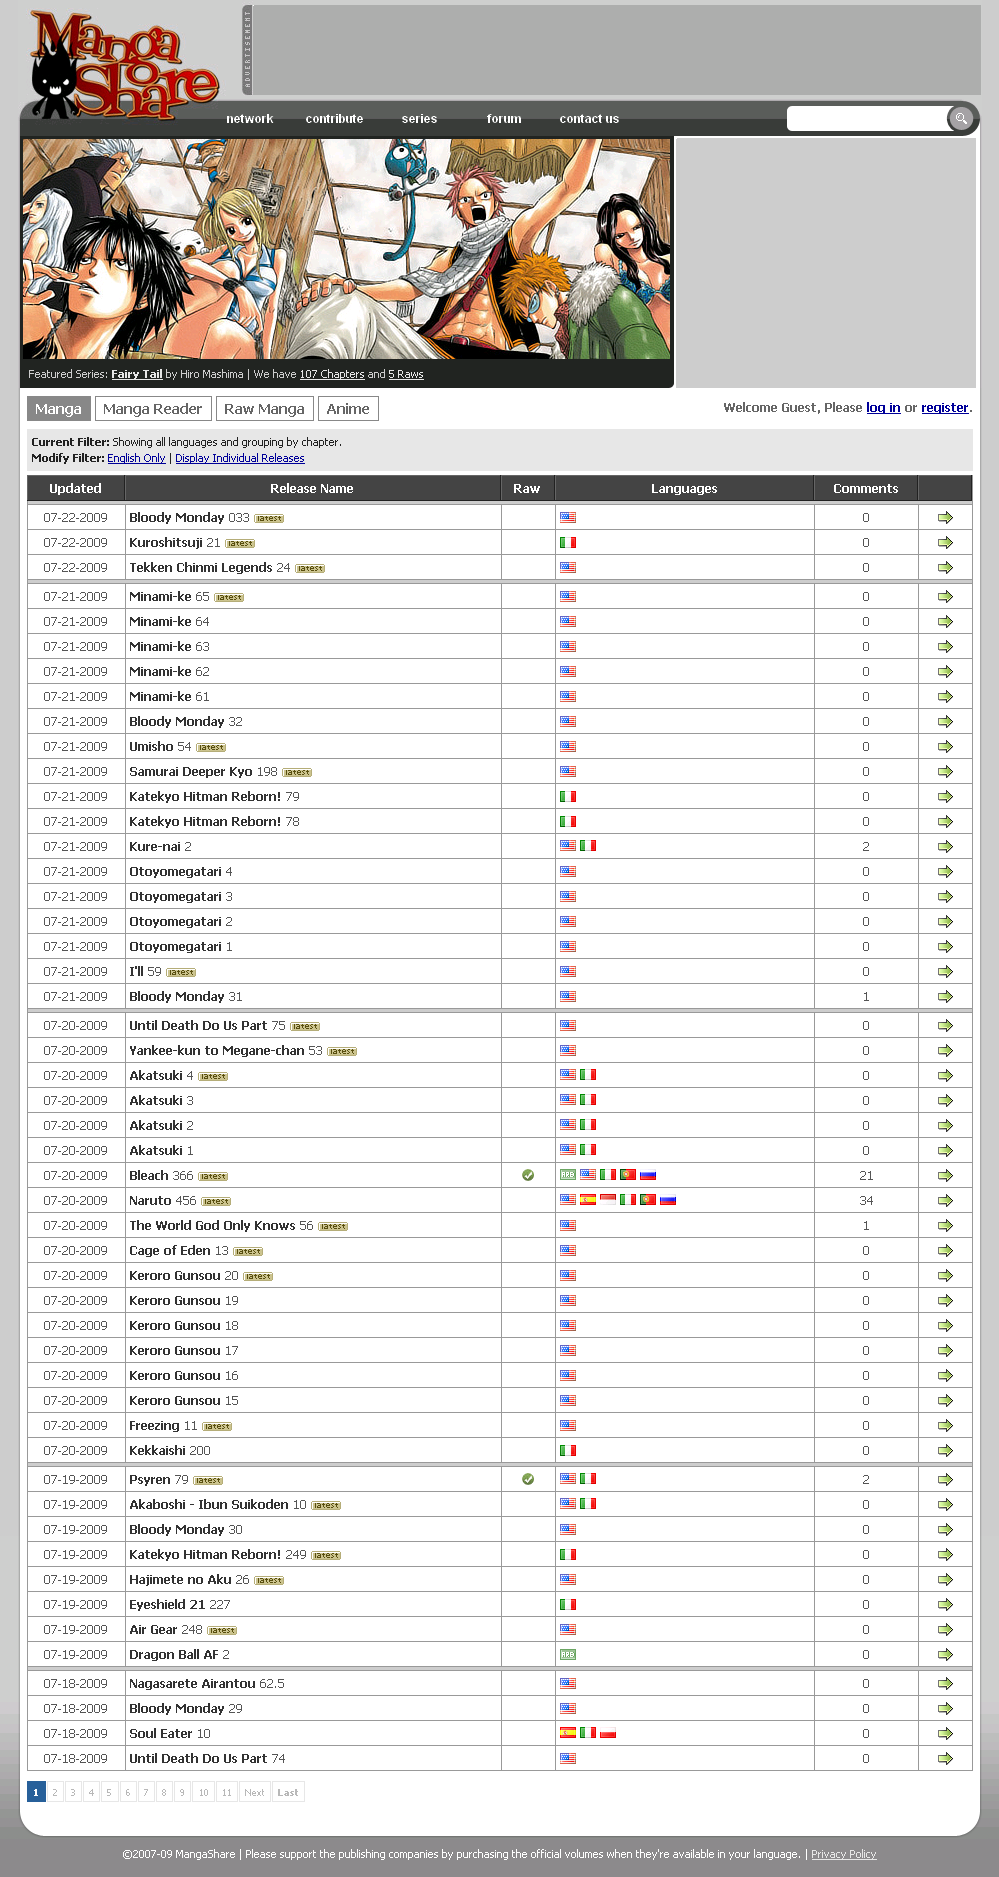Click the Comments column header

[866, 489]
